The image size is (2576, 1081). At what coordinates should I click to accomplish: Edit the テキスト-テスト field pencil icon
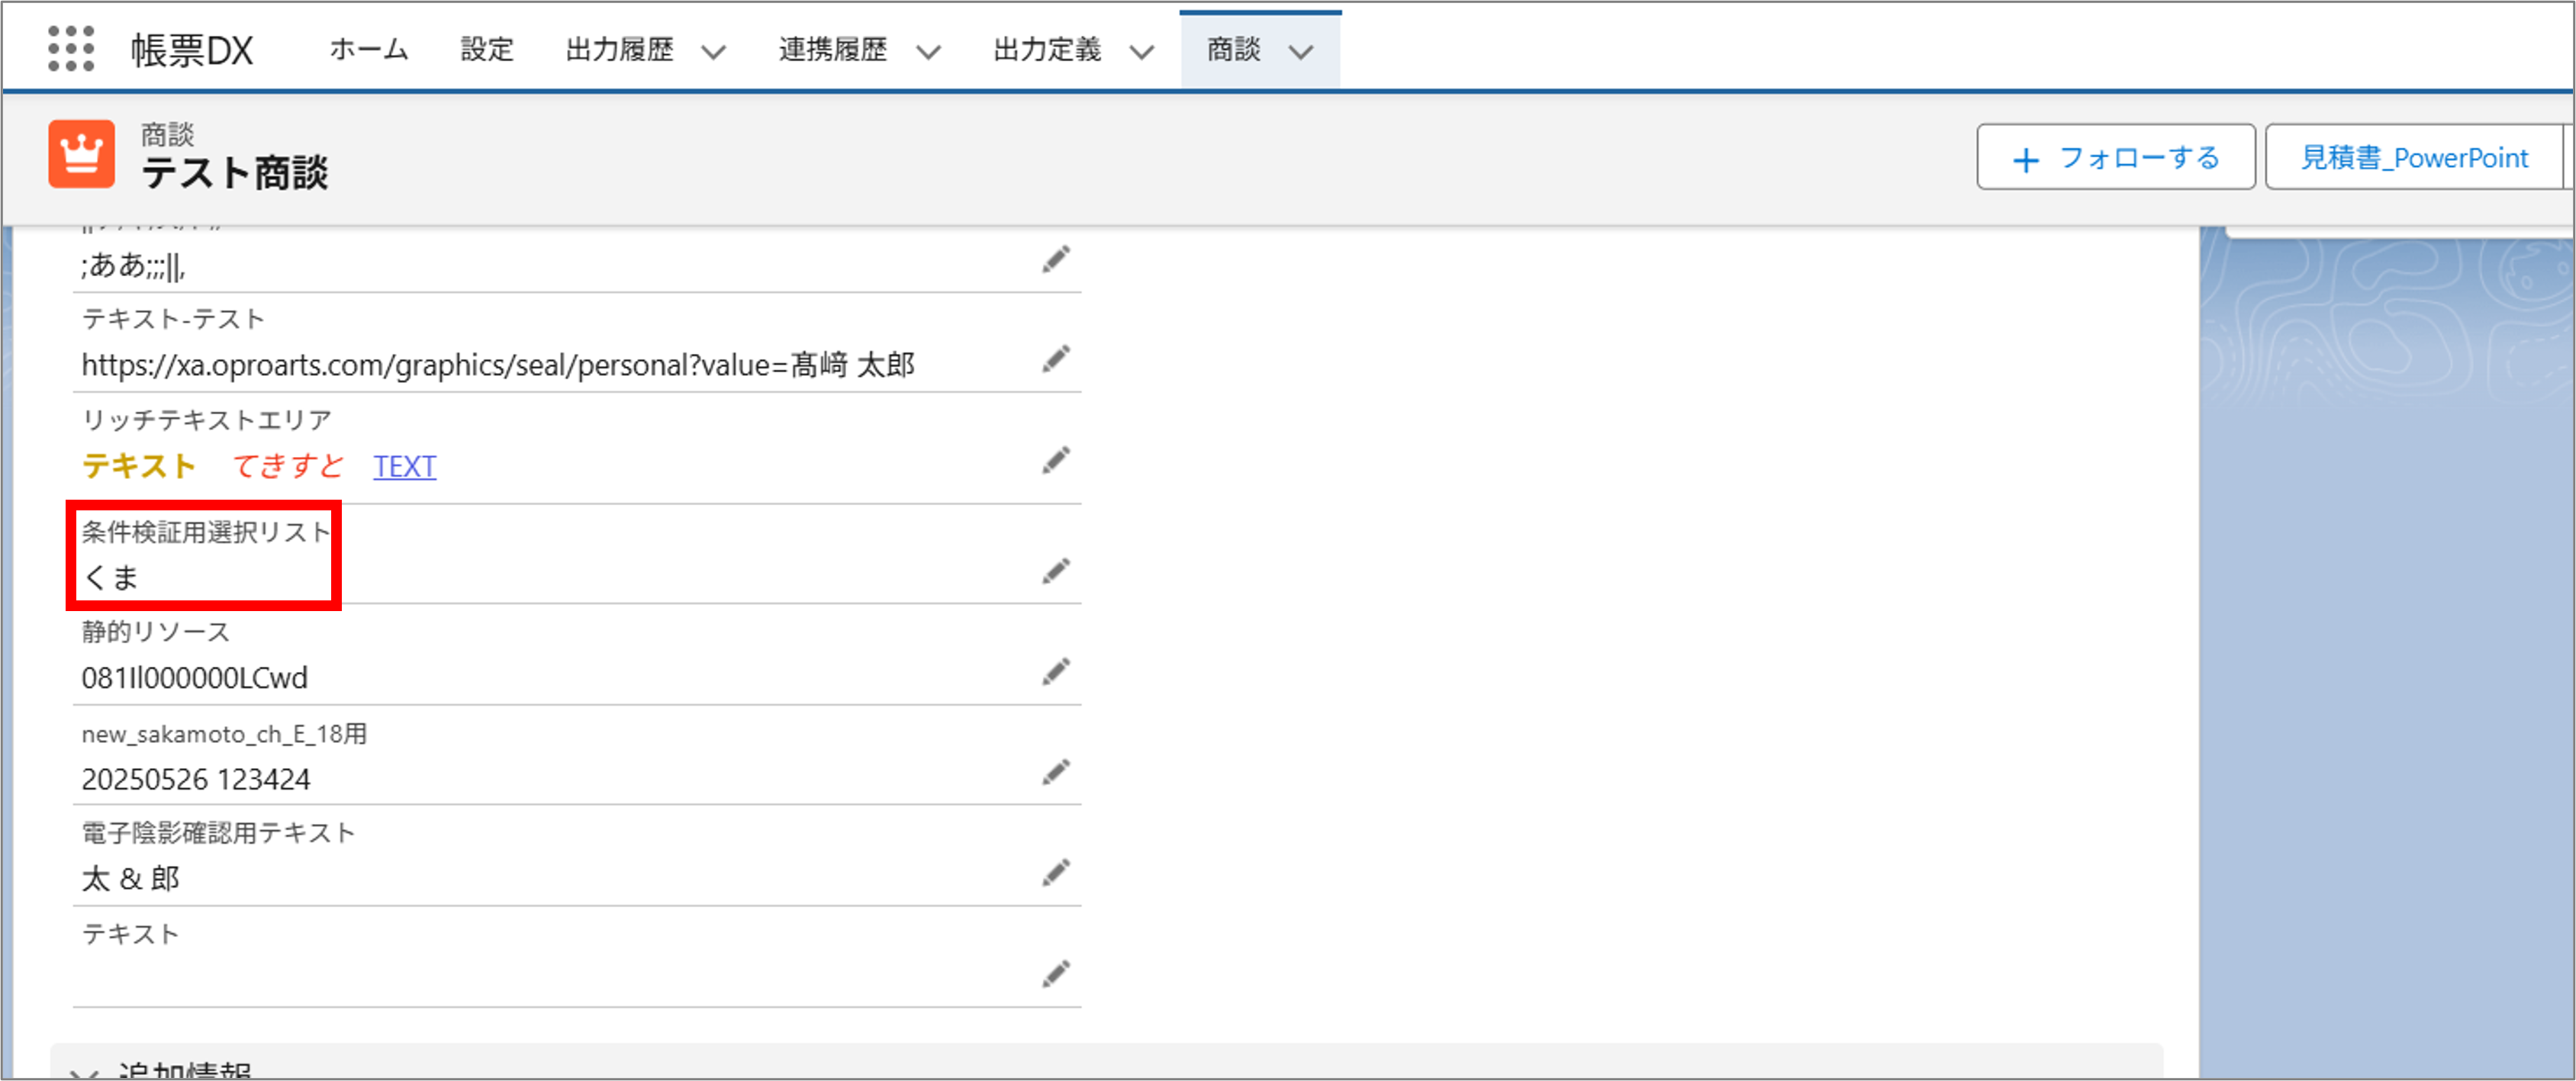point(1055,359)
